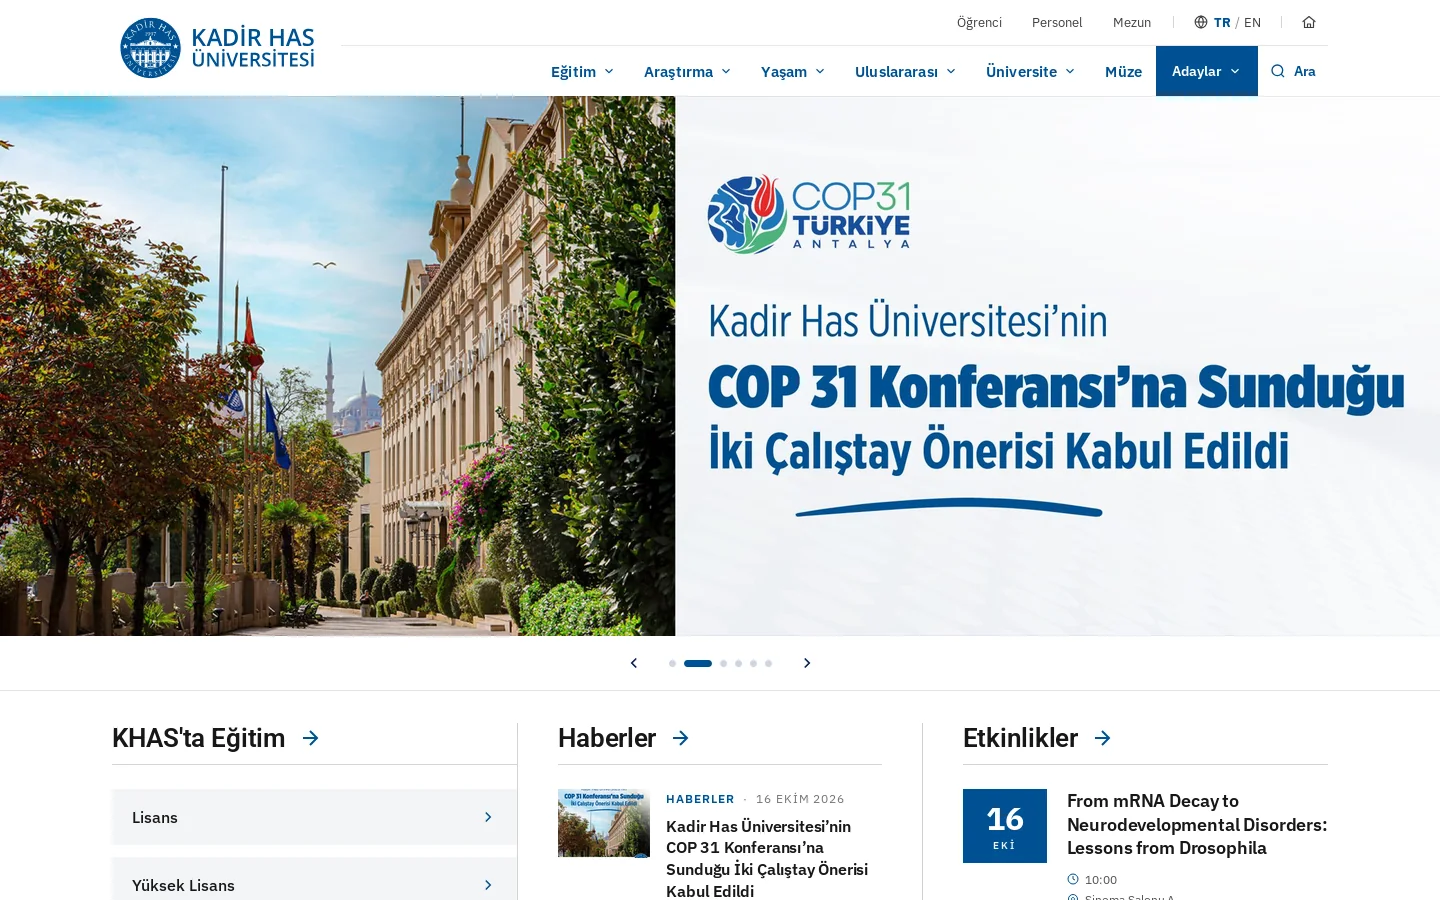Expand the Araştırma menu
Viewport: 1440px width, 900px height.
(x=687, y=71)
